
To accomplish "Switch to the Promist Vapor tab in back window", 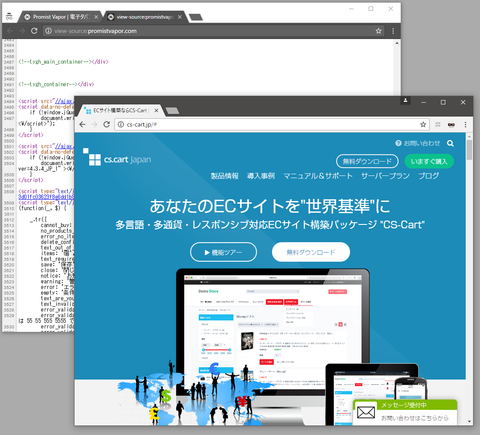I will pyautogui.click(x=61, y=17).
